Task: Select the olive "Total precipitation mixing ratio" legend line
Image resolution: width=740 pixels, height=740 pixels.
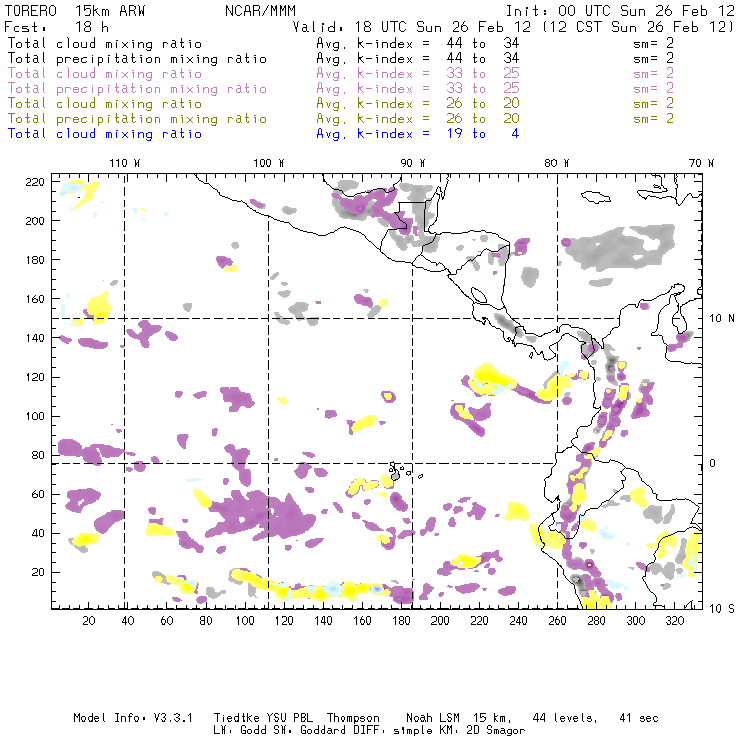Action: (x=137, y=118)
